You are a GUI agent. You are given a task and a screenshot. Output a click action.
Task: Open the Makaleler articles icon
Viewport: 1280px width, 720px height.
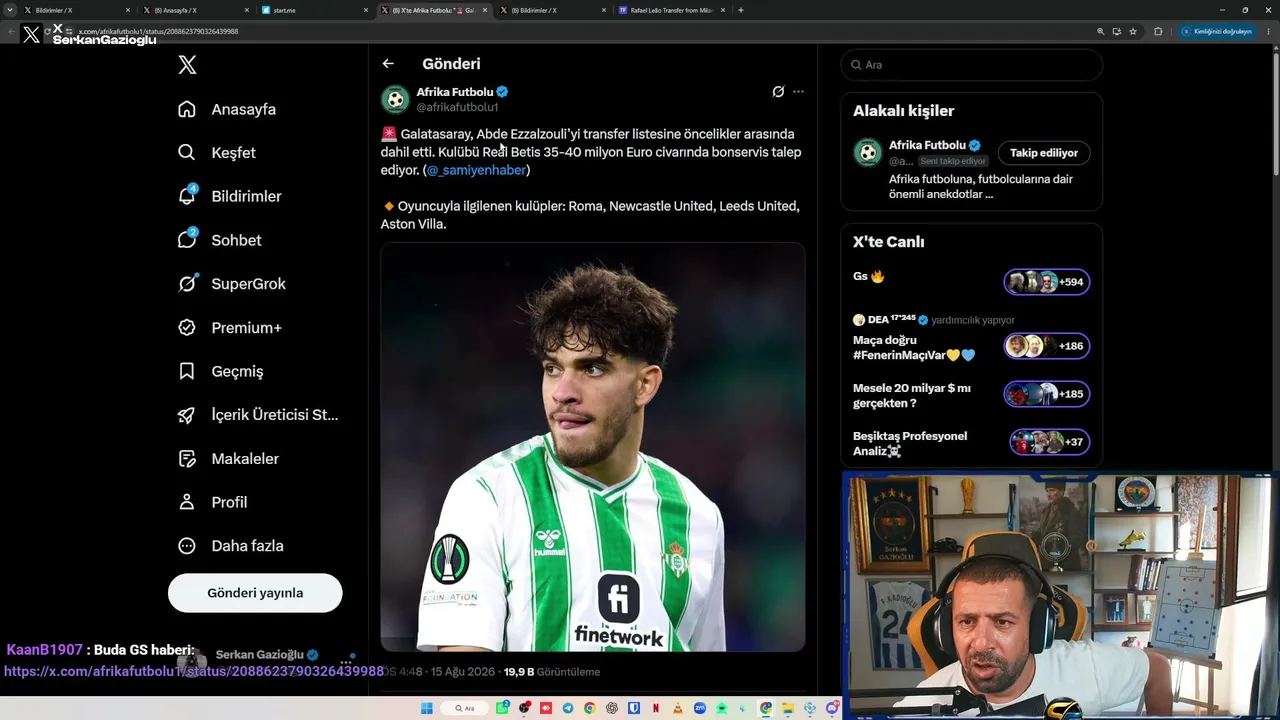point(187,459)
